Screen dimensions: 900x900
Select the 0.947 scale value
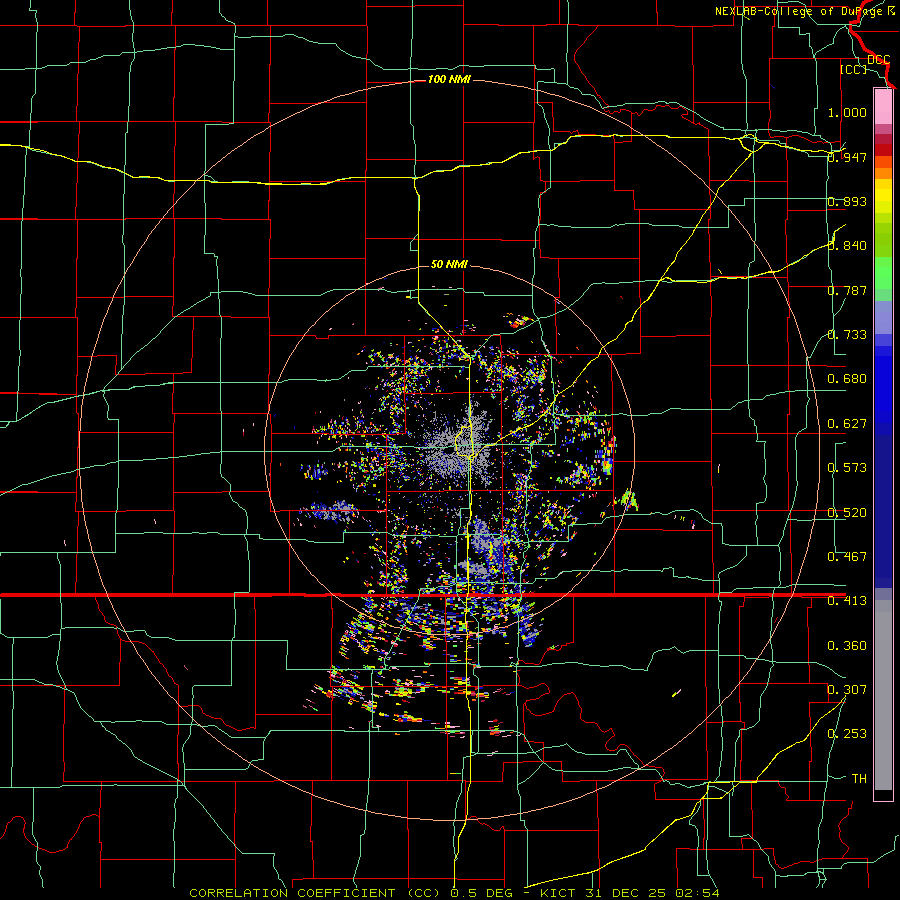coord(847,157)
